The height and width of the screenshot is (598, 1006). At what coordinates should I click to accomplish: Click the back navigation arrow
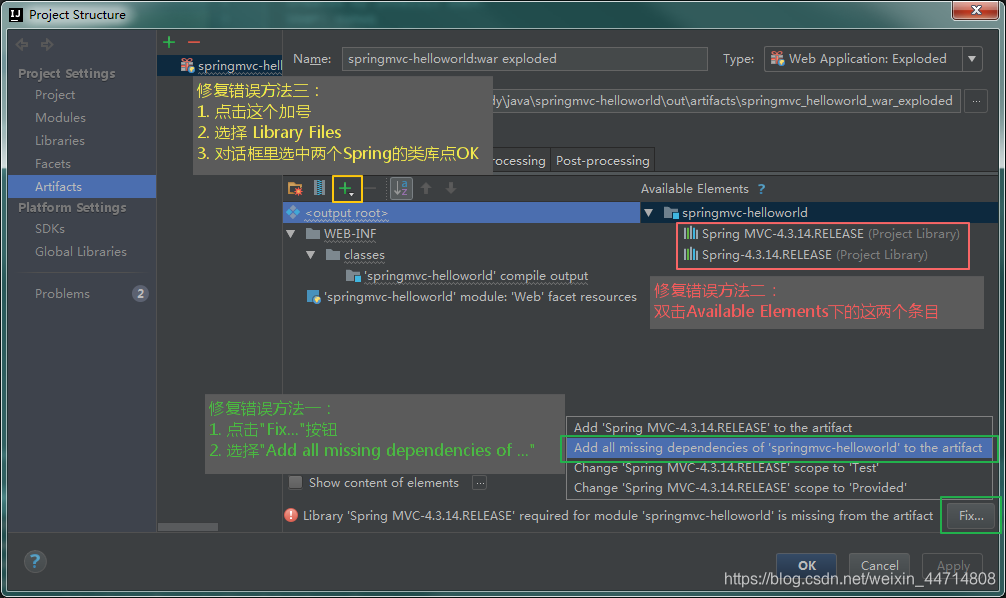(22, 44)
